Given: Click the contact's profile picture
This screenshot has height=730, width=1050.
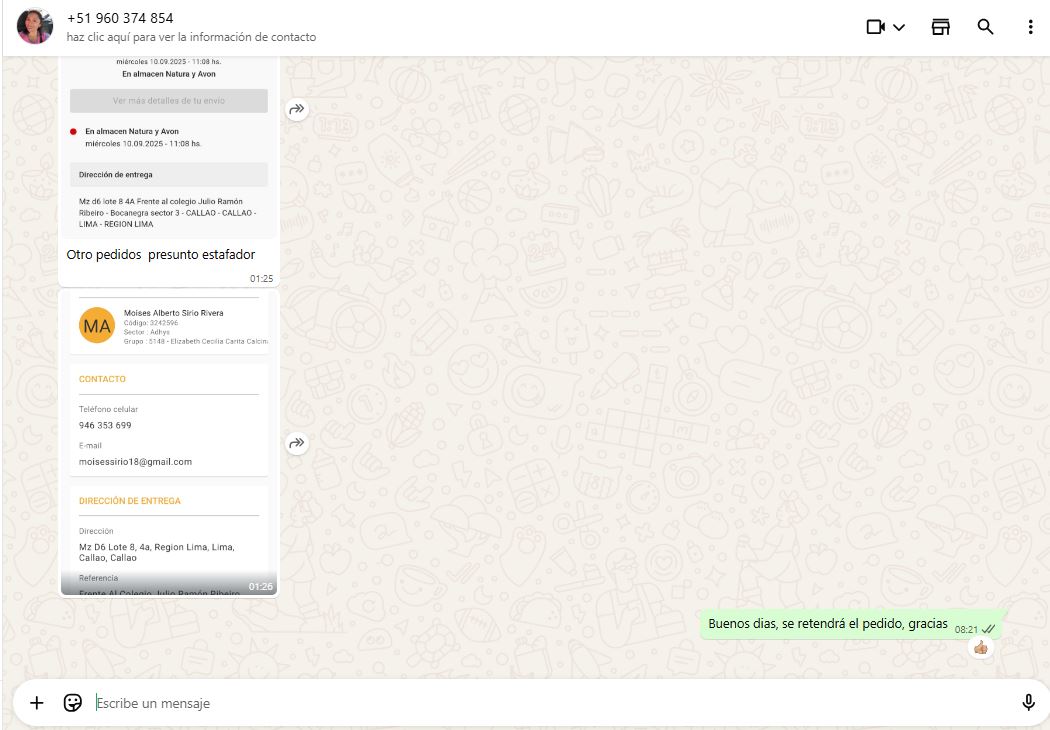Looking at the screenshot, I should [35, 27].
